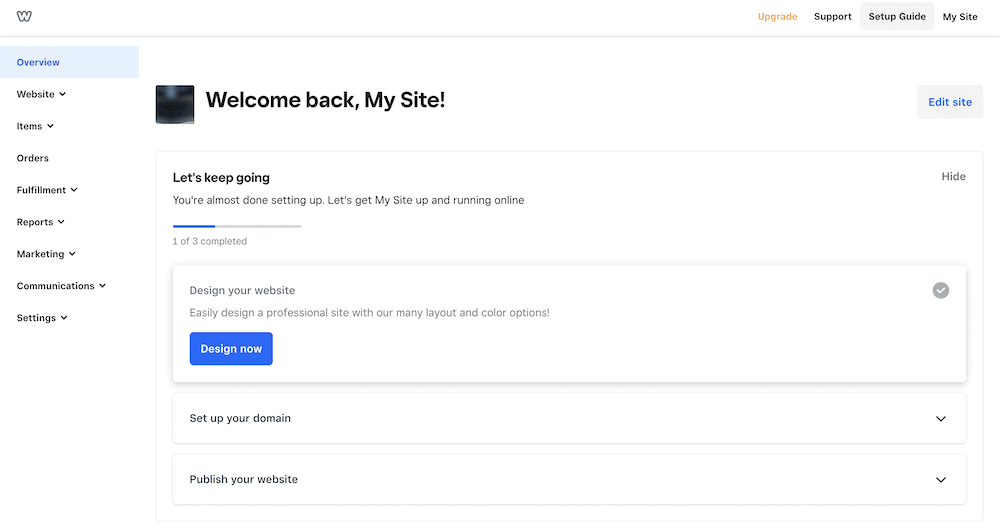The height and width of the screenshot is (530, 1000).
Task: Expand the Set up your domain section
Action: (x=569, y=418)
